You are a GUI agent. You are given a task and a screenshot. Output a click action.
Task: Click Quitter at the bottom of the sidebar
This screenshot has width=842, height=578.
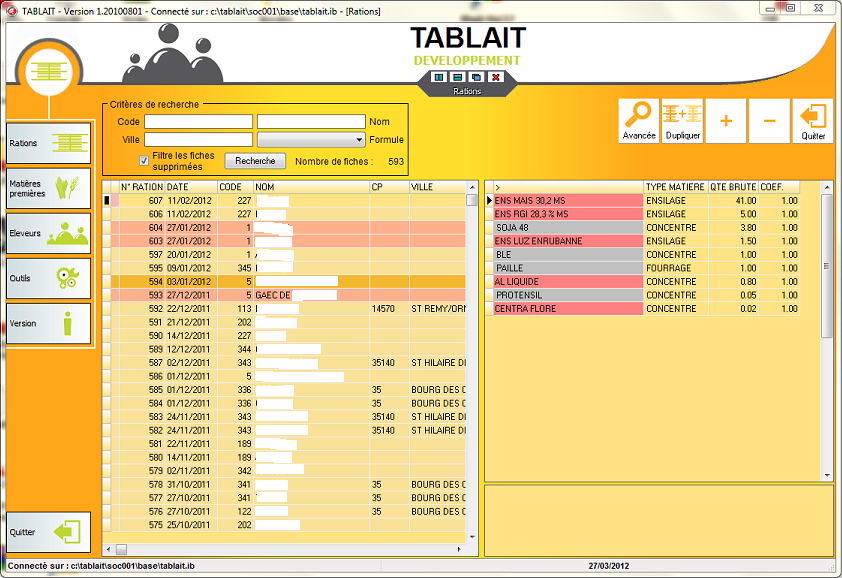click(49, 532)
